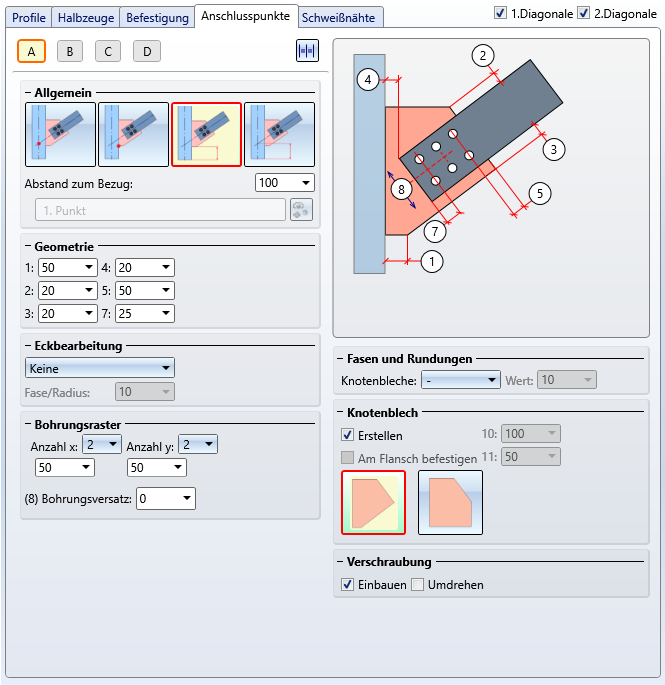Toggle the 2.Diagonale checkbox
The height and width of the screenshot is (685, 665).
pos(583,13)
